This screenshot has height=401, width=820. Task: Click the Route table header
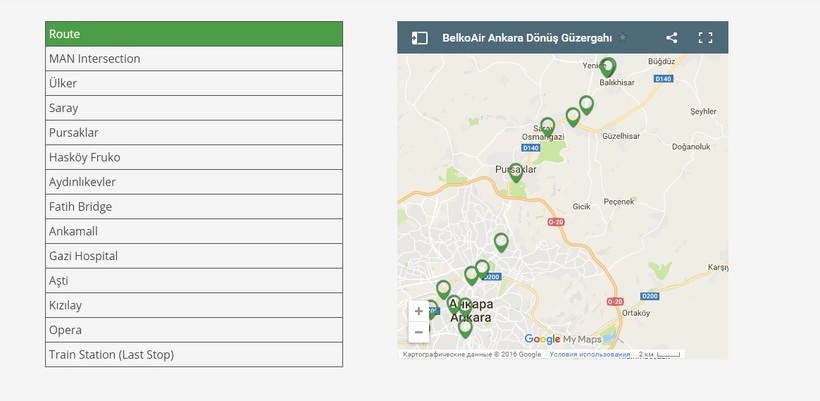[194, 34]
